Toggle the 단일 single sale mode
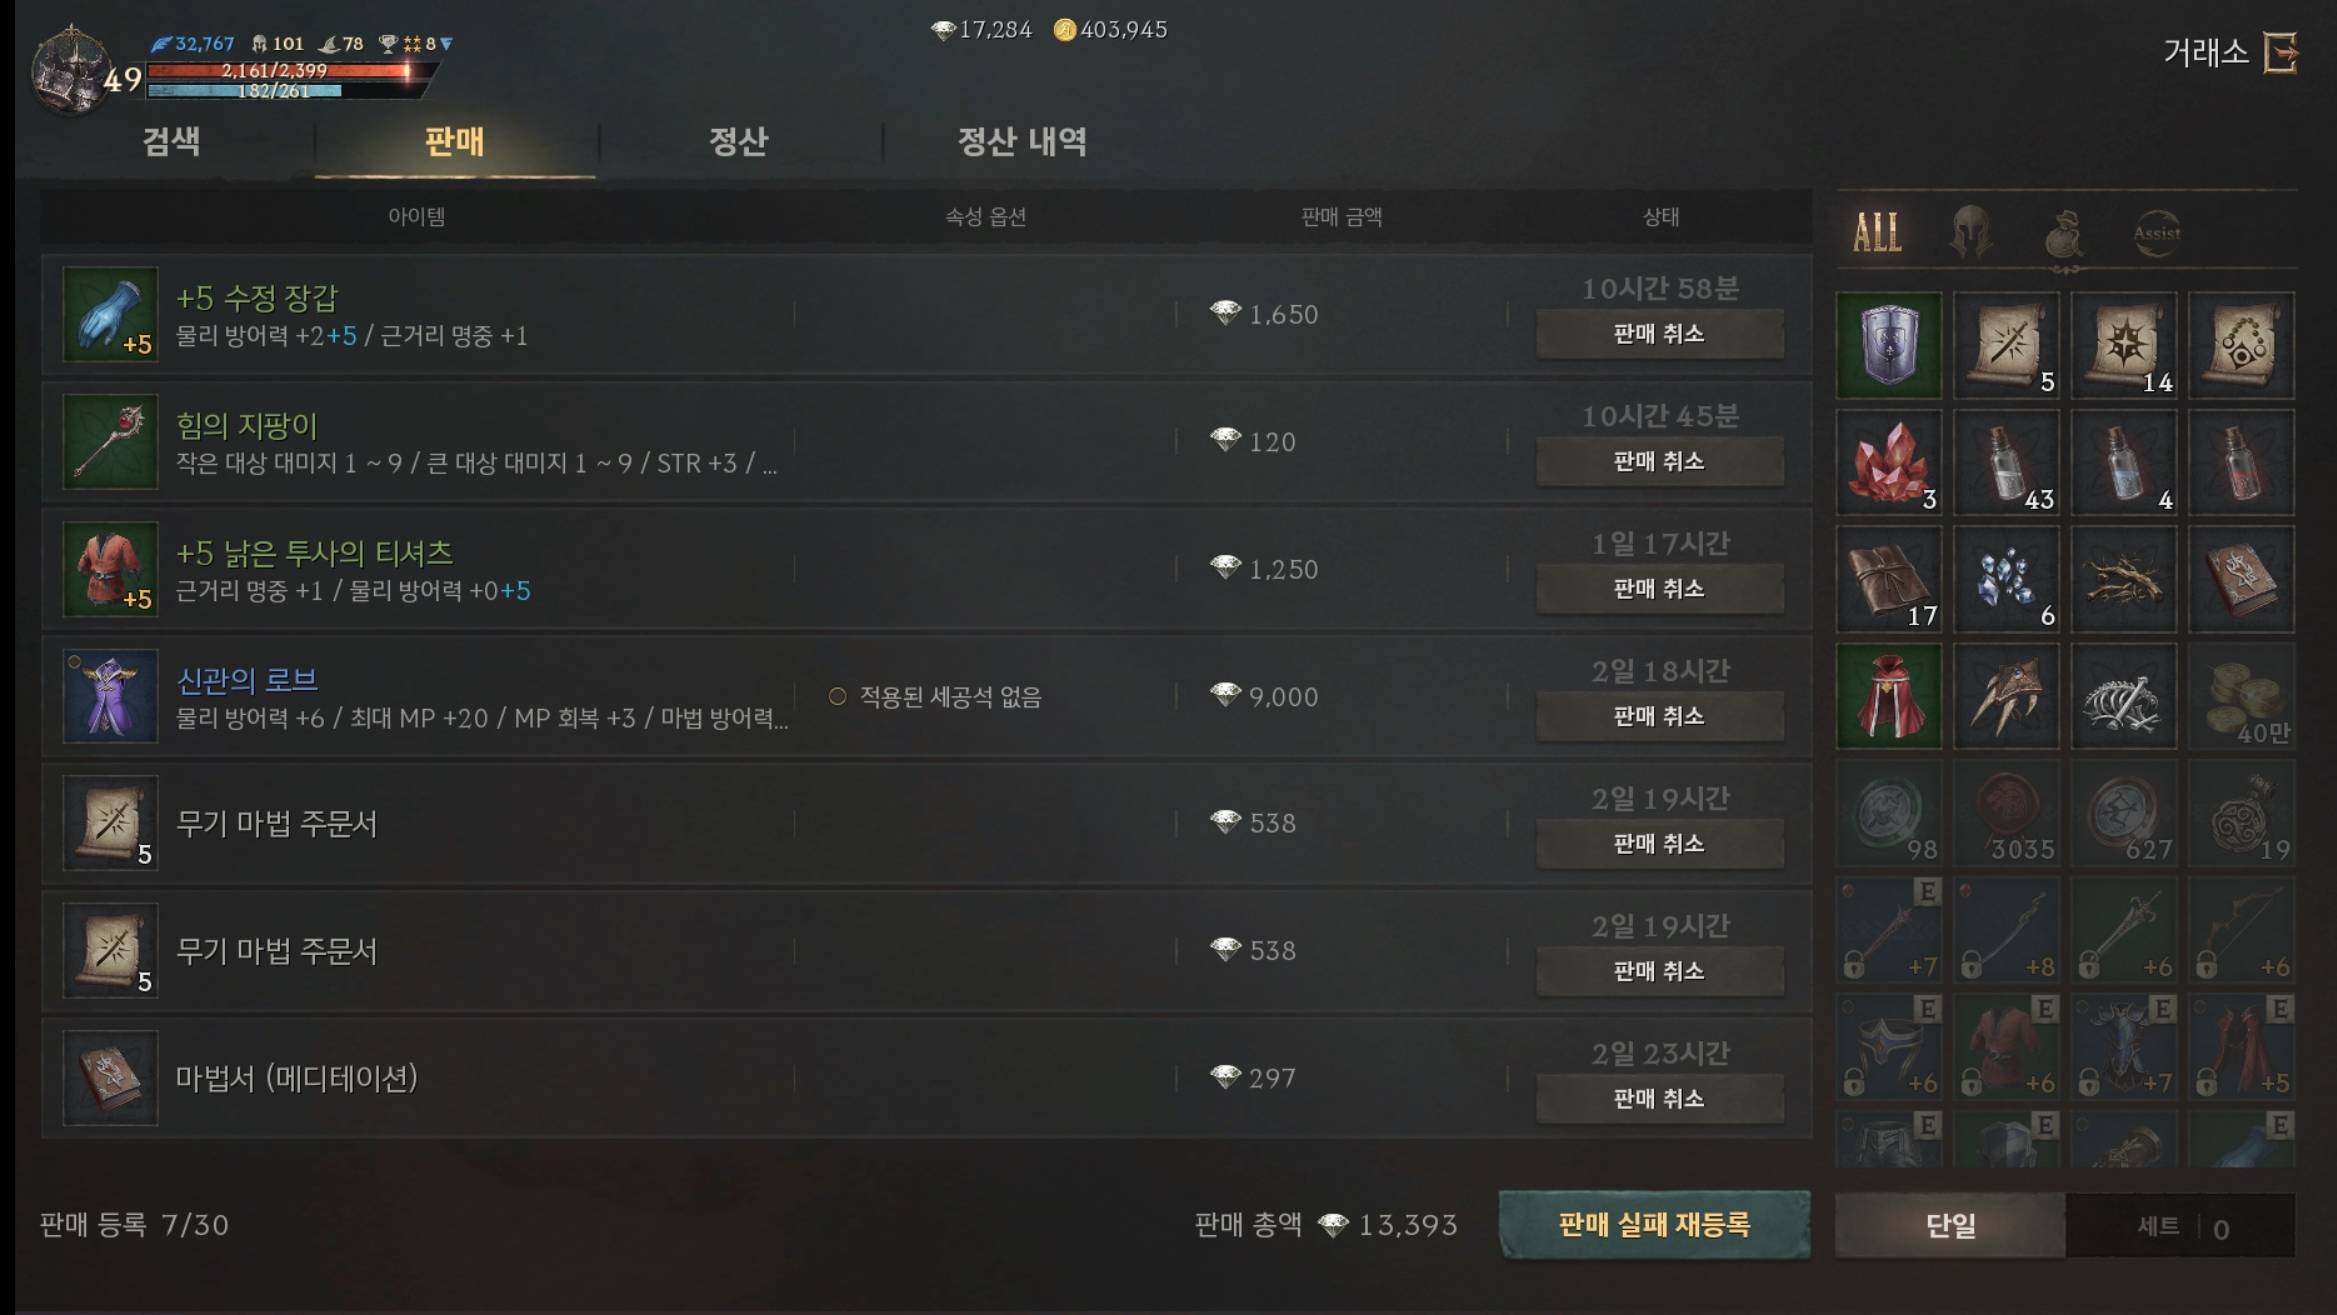Screen dimensions: 2337x1315 (1950, 1225)
